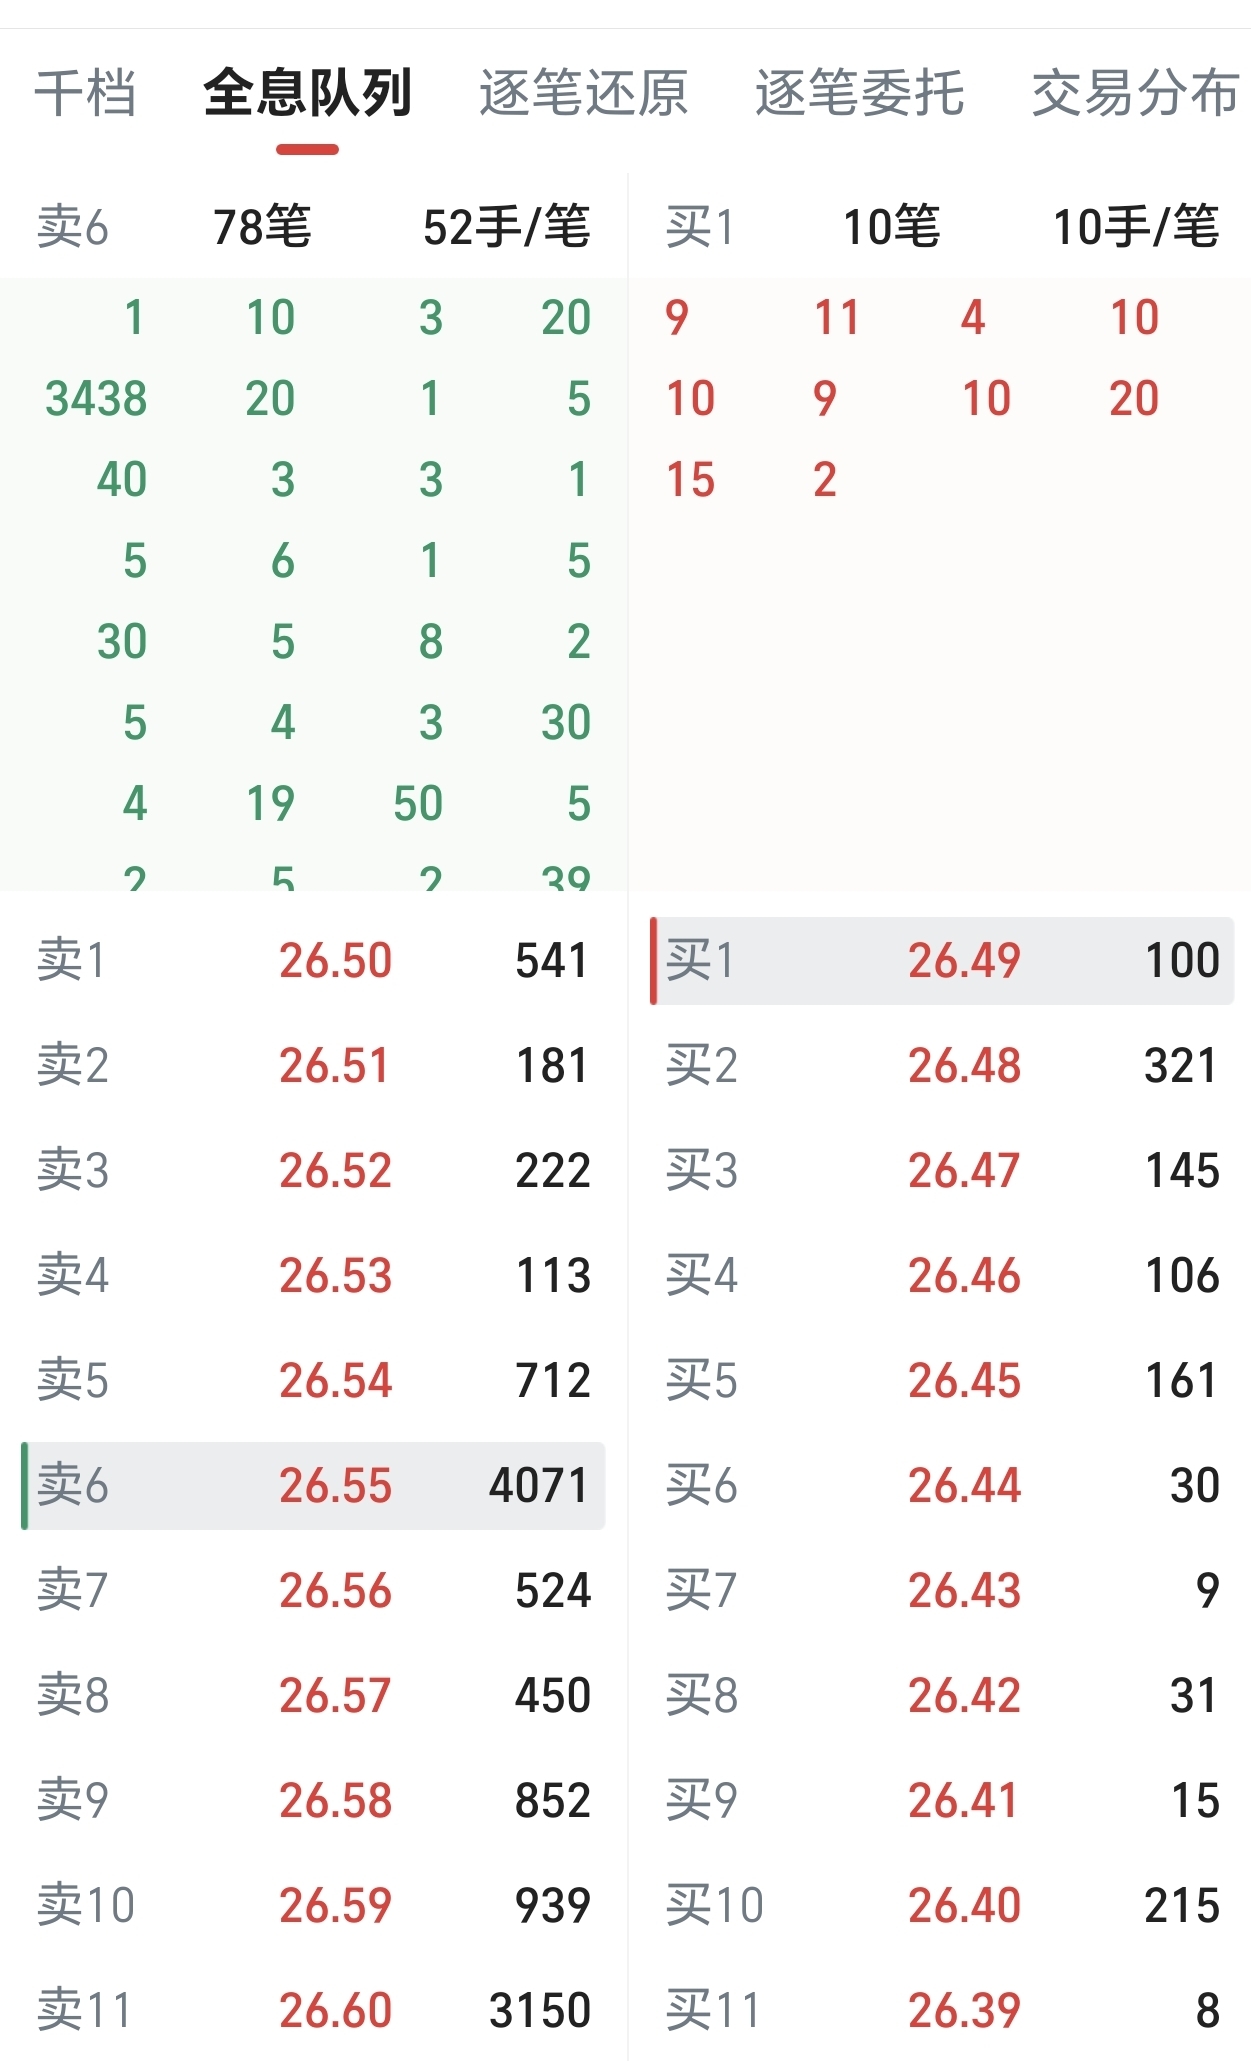Screen dimensions: 1251x2061
Task: Select the 逐笔委托 tab
Action: pos(859,93)
